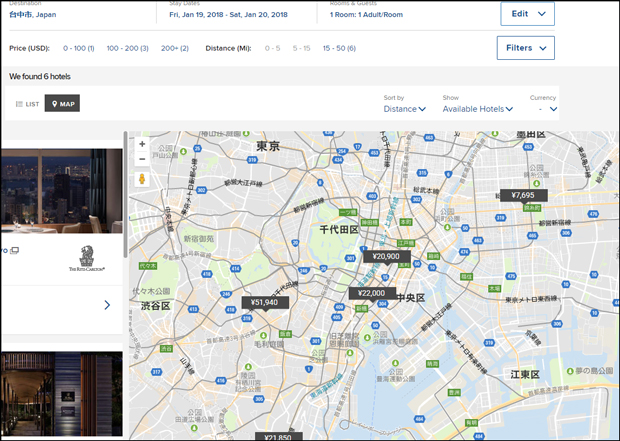
Task: Open the Filters button
Action: click(525, 48)
